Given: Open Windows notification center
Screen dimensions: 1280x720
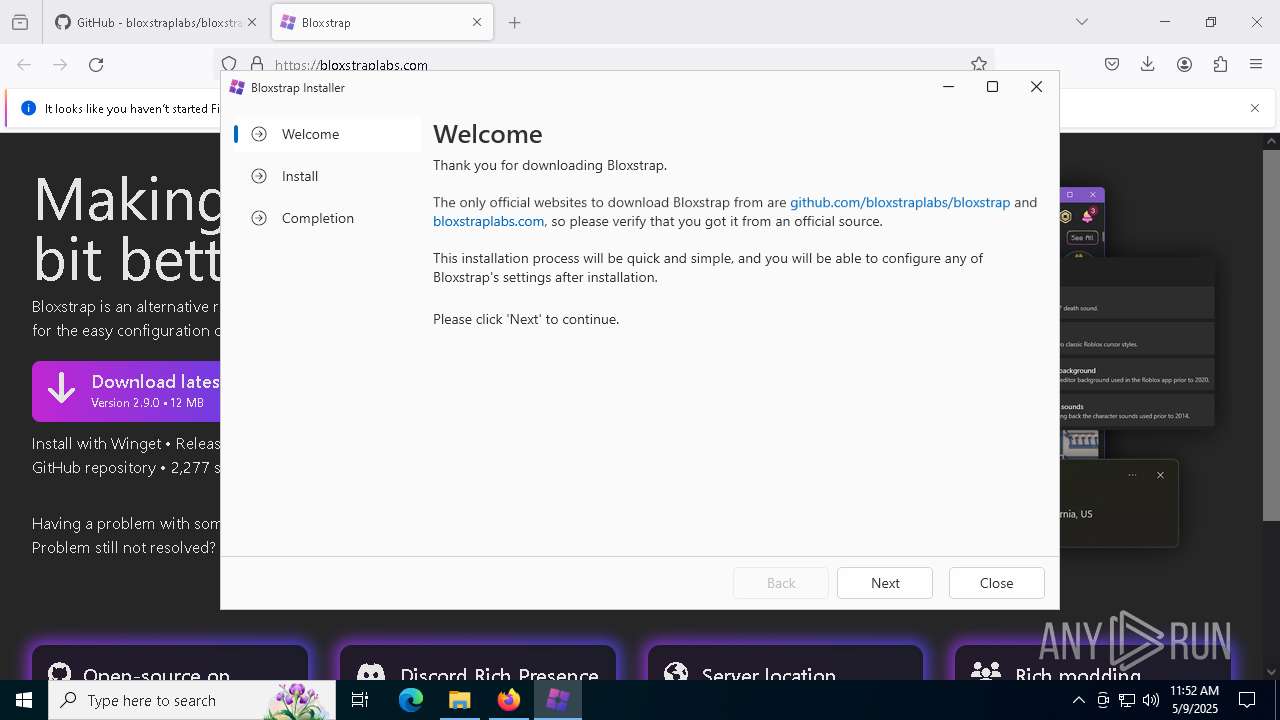Looking at the screenshot, I should point(1247,700).
